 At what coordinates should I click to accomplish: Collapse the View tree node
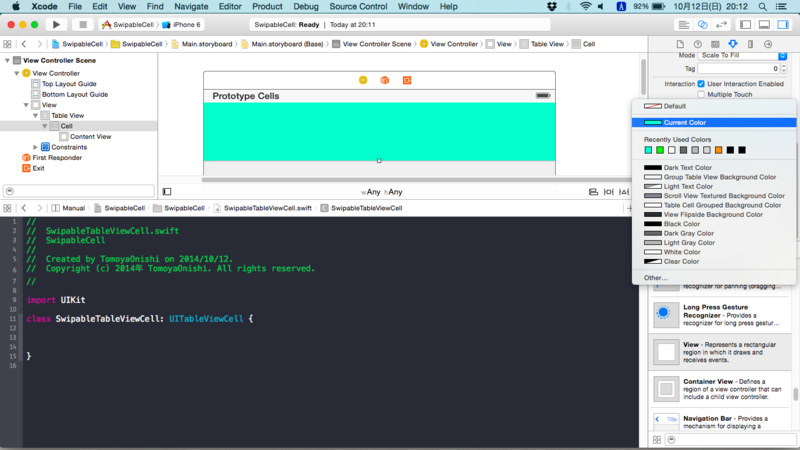pos(26,105)
